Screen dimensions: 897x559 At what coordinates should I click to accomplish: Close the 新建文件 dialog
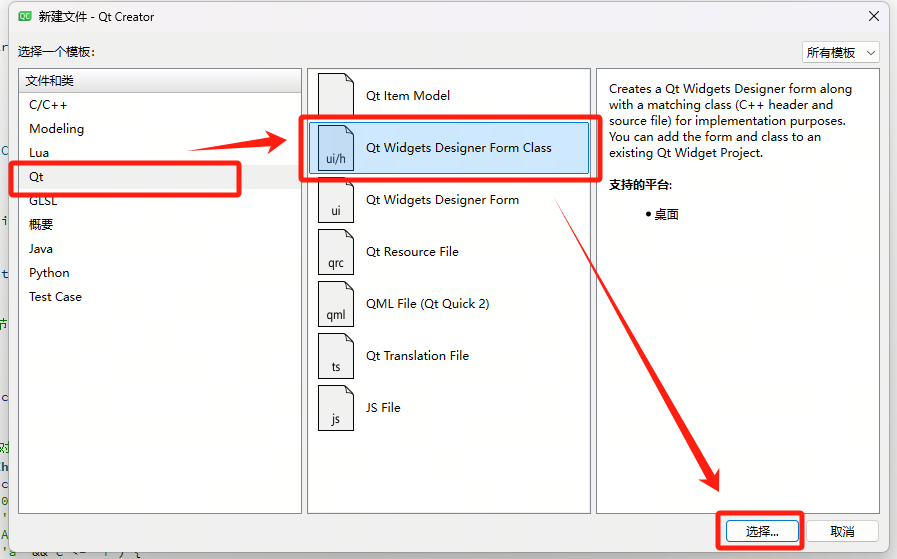click(874, 16)
